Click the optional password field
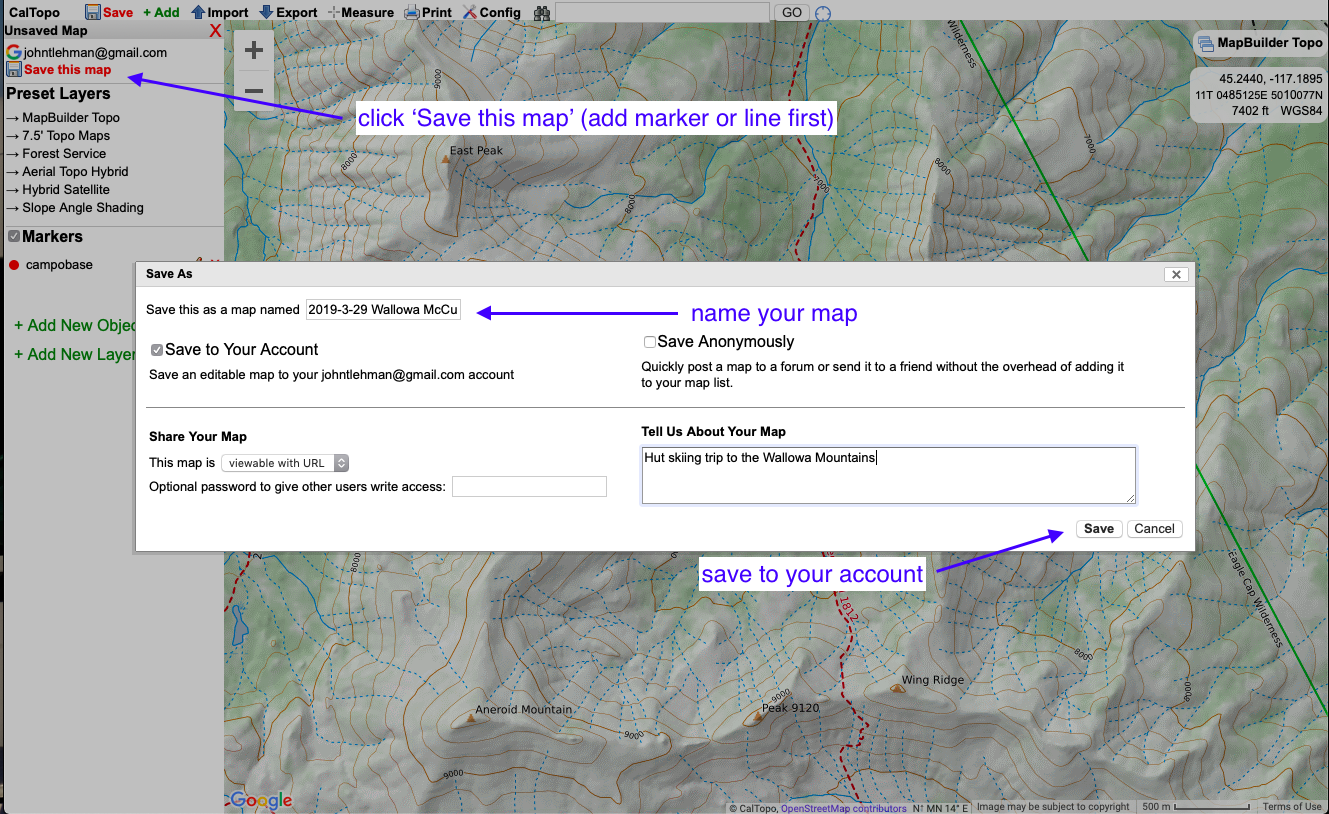This screenshot has height=814, width=1329. (529, 487)
